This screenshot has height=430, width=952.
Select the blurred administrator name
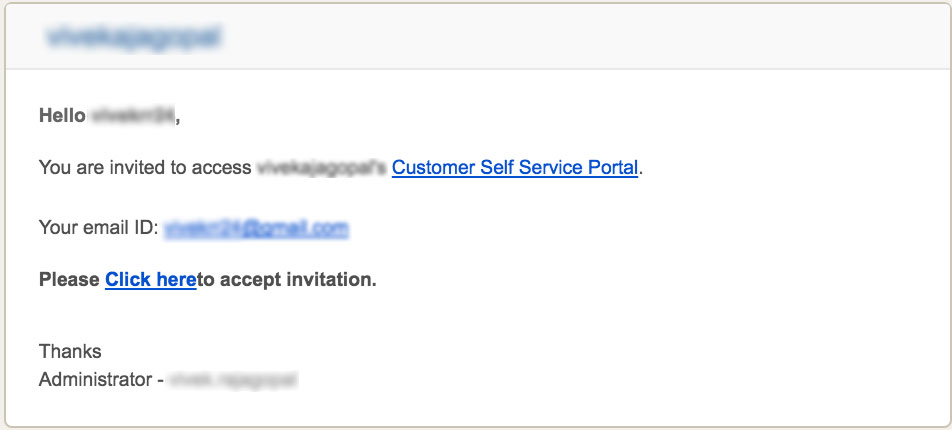click(234, 380)
